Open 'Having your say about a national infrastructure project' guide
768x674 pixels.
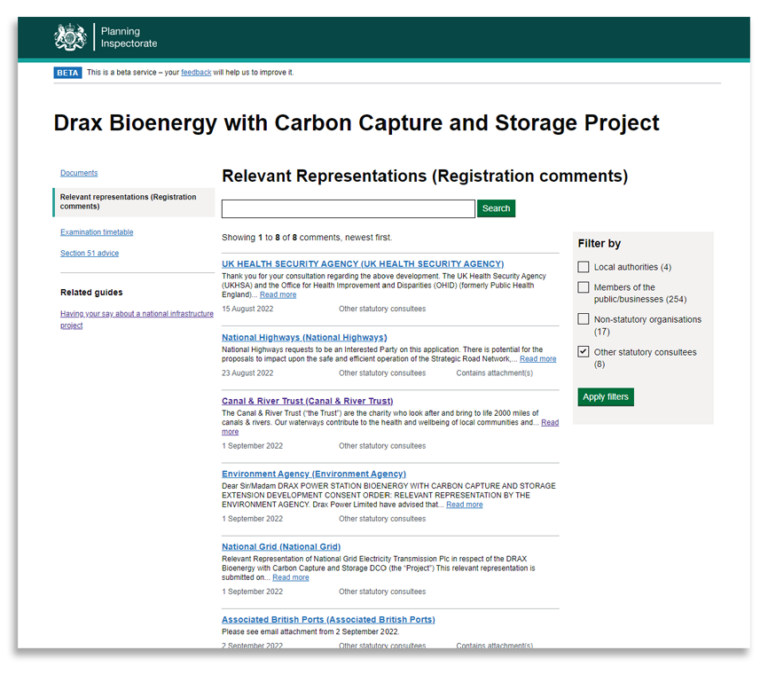[137, 319]
